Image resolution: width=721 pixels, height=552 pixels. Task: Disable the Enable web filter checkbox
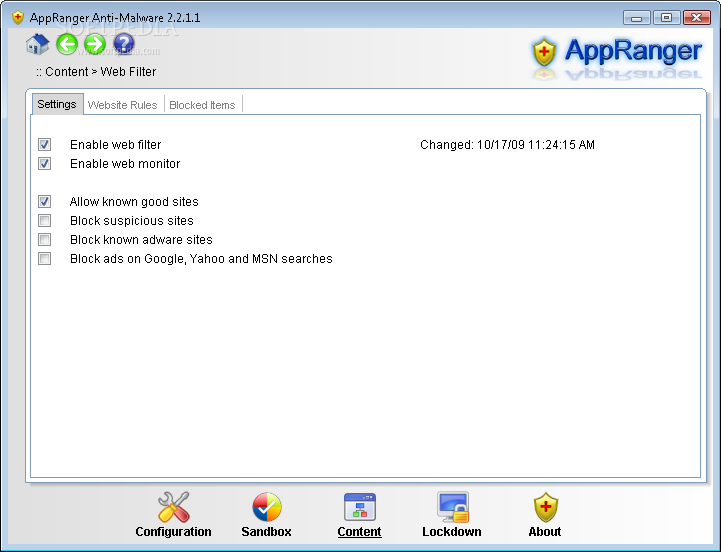point(45,144)
